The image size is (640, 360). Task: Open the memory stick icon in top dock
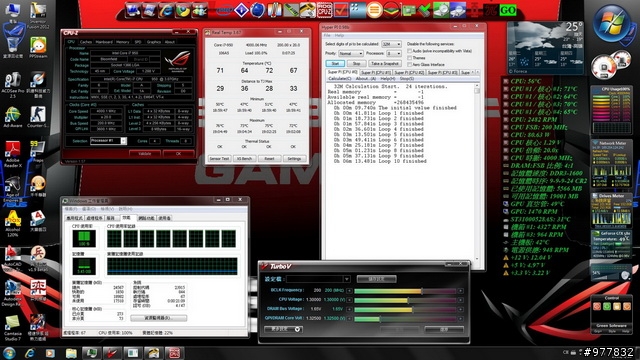tap(291, 10)
